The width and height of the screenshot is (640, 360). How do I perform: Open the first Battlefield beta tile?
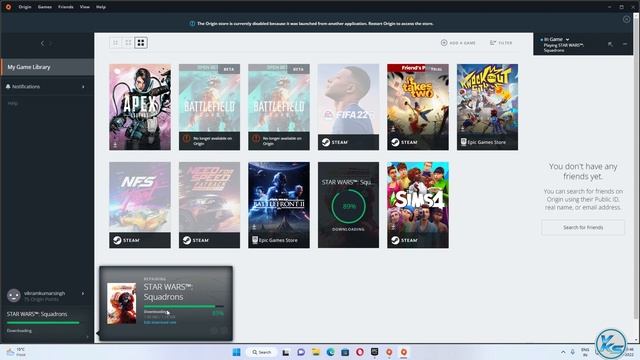(x=209, y=107)
